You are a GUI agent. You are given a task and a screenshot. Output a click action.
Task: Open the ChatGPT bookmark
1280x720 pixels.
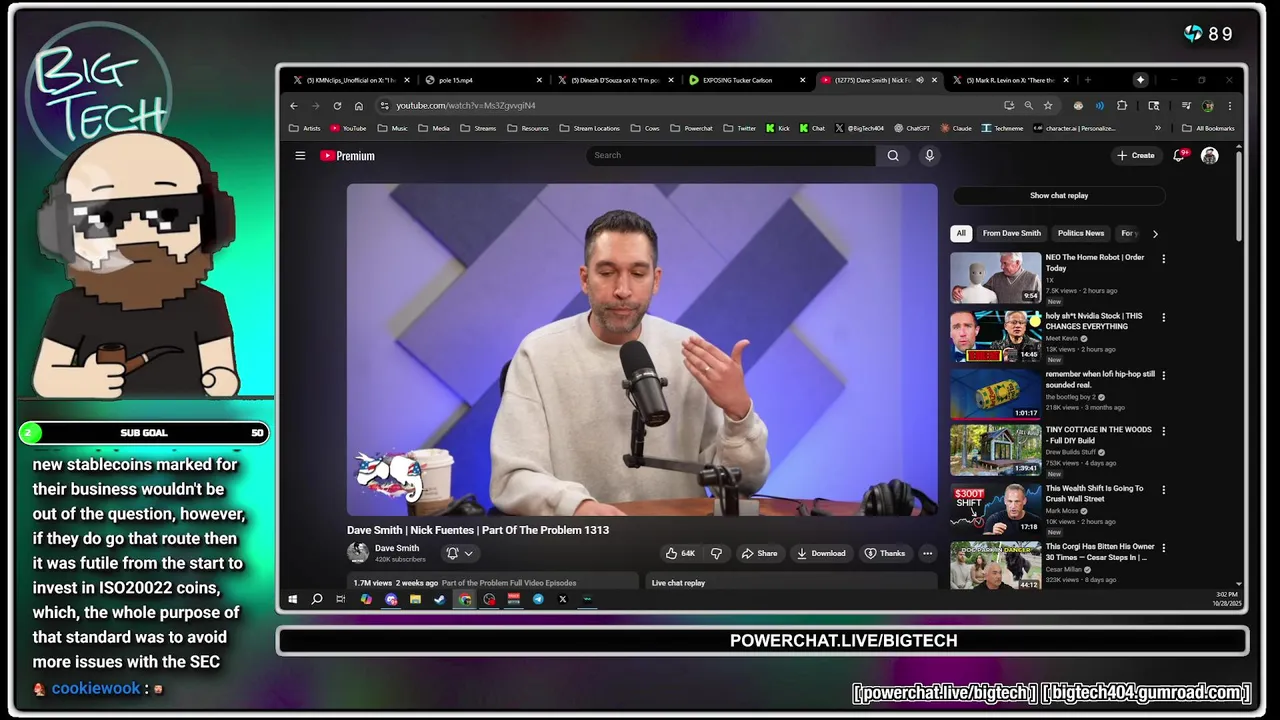[x=911, y=128]
